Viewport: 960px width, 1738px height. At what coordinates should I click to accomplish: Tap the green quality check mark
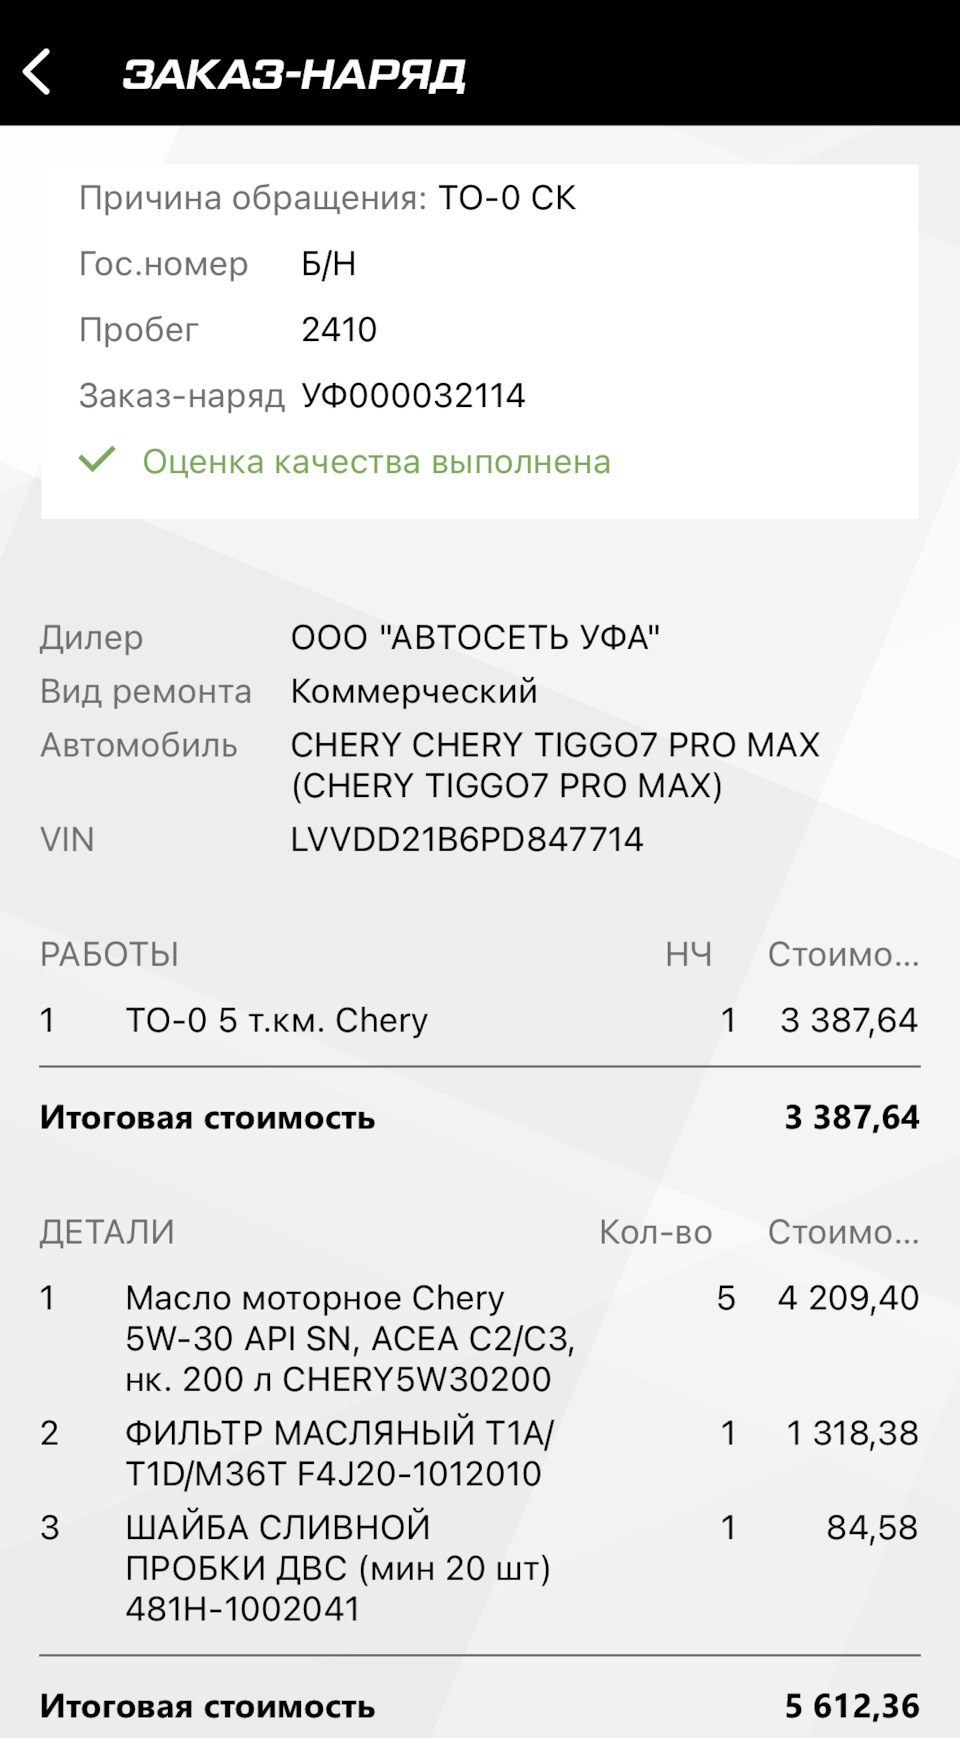click(x=98, y=460)
